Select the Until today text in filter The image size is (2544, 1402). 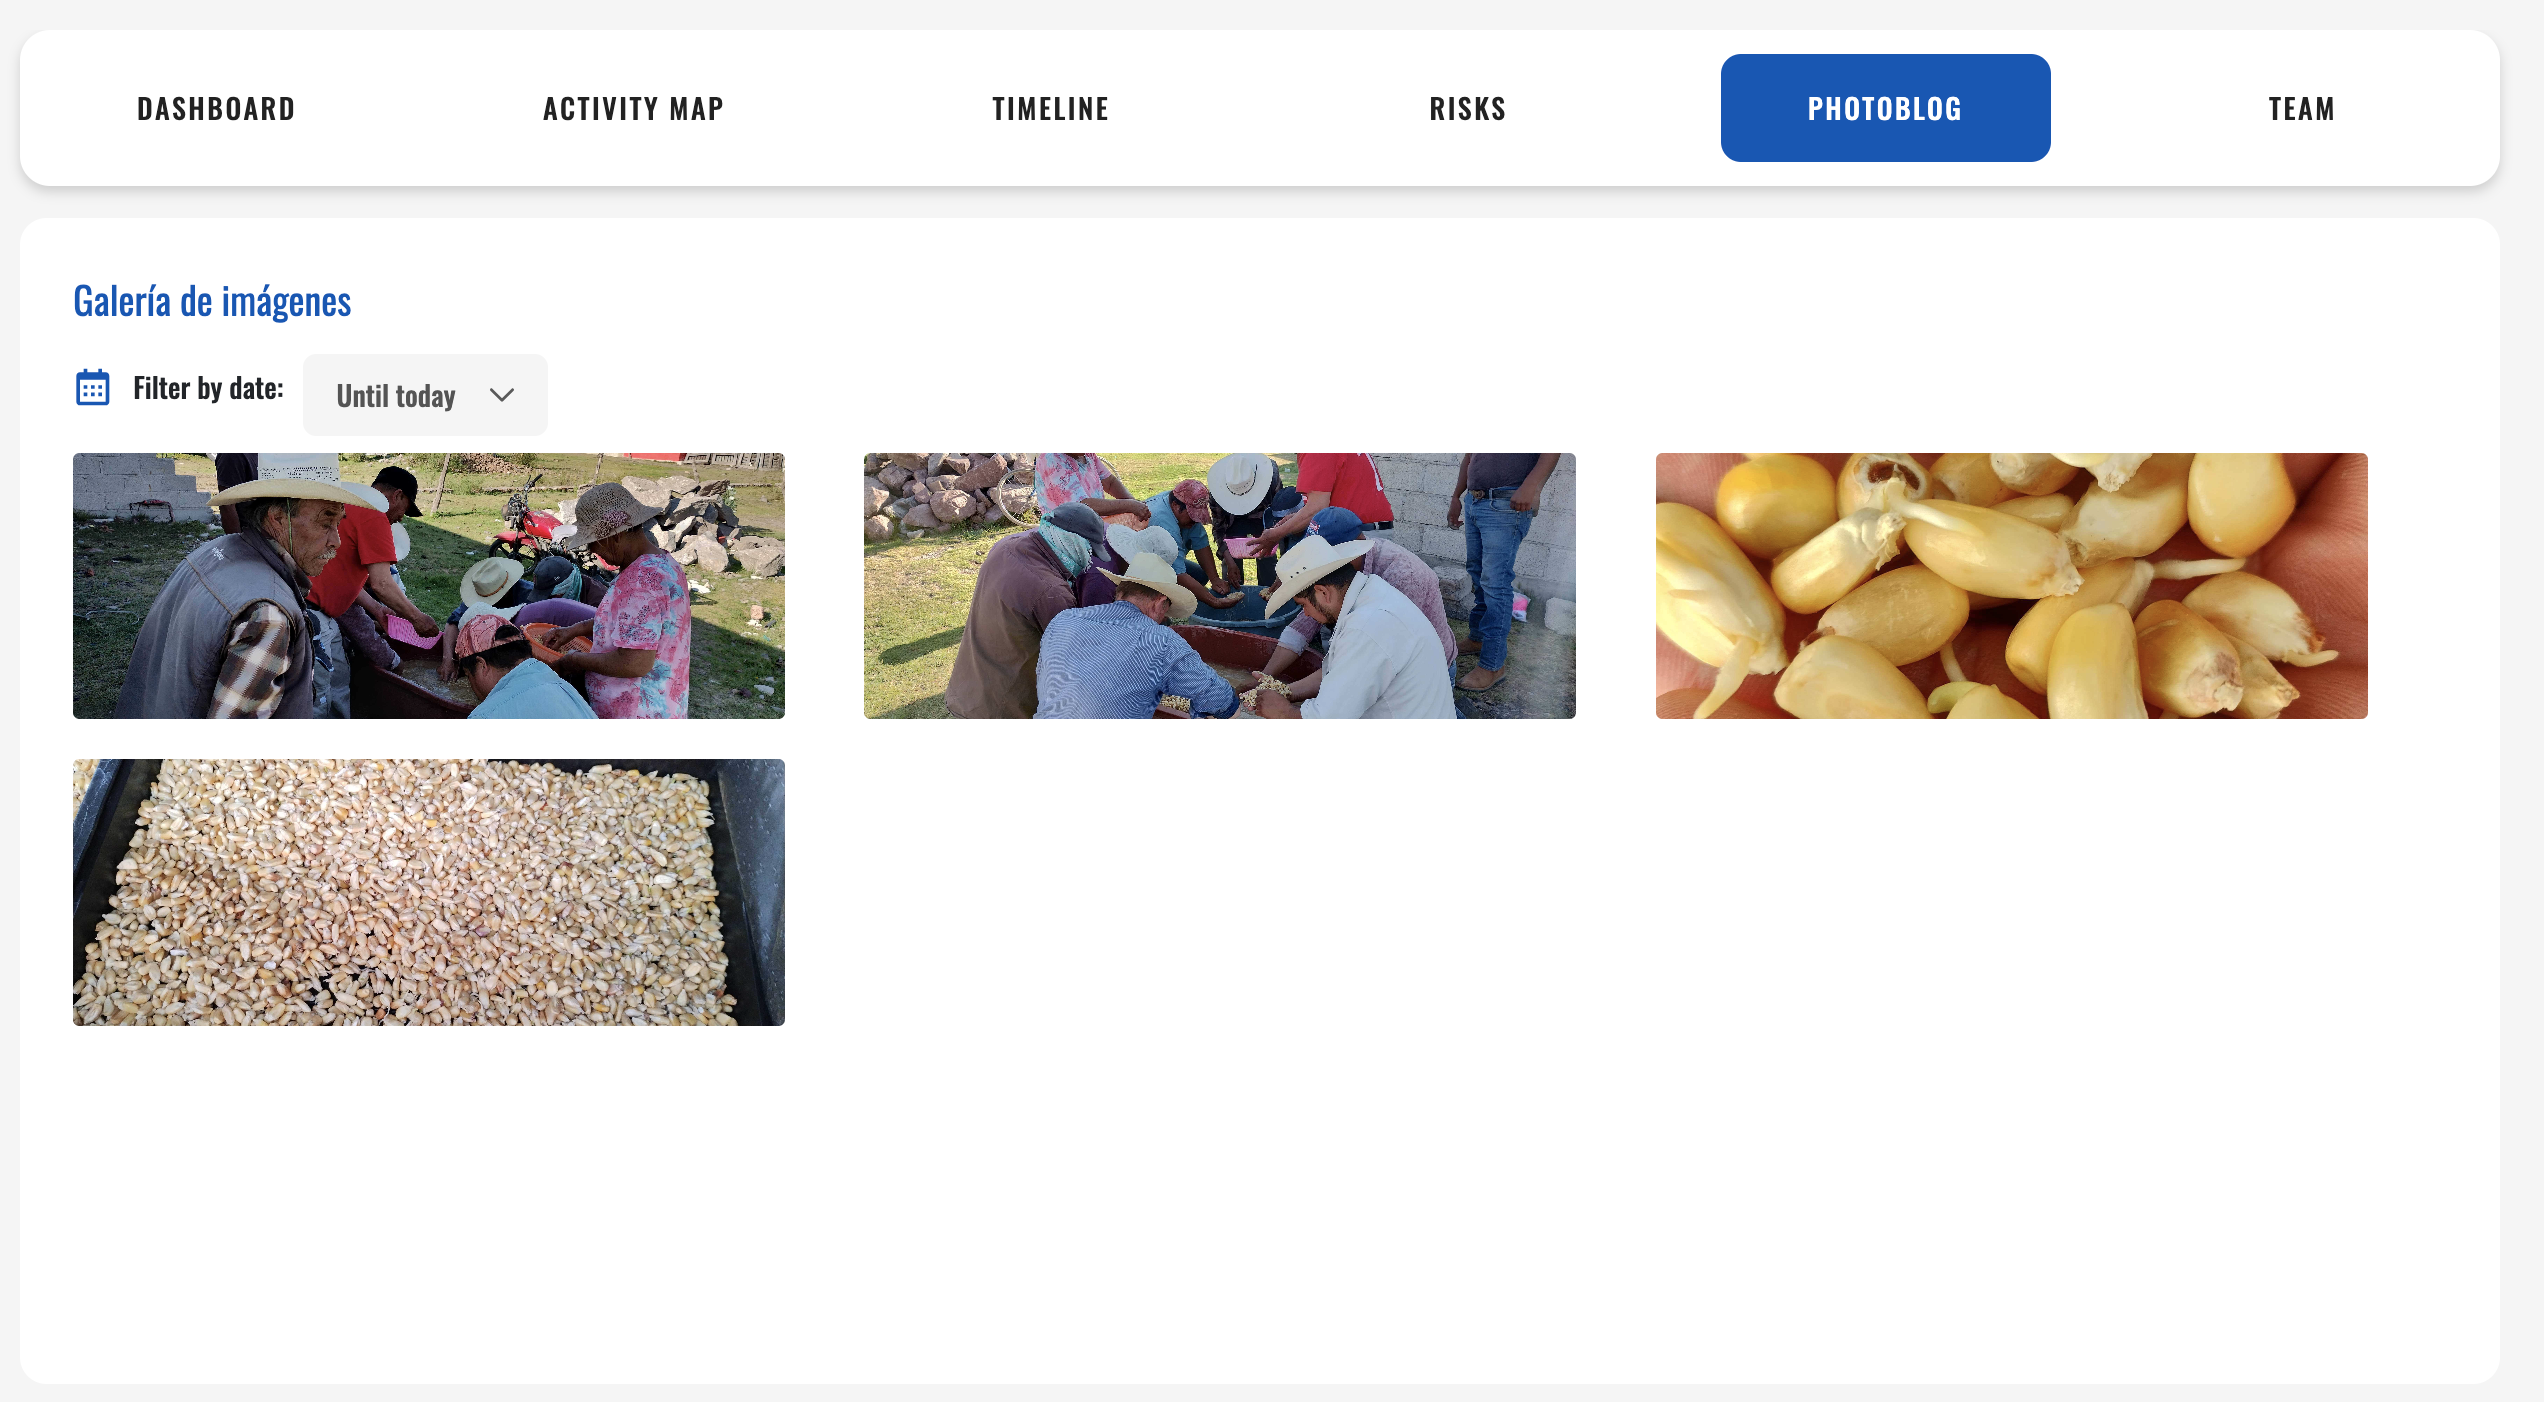click(x=396, y=396)
